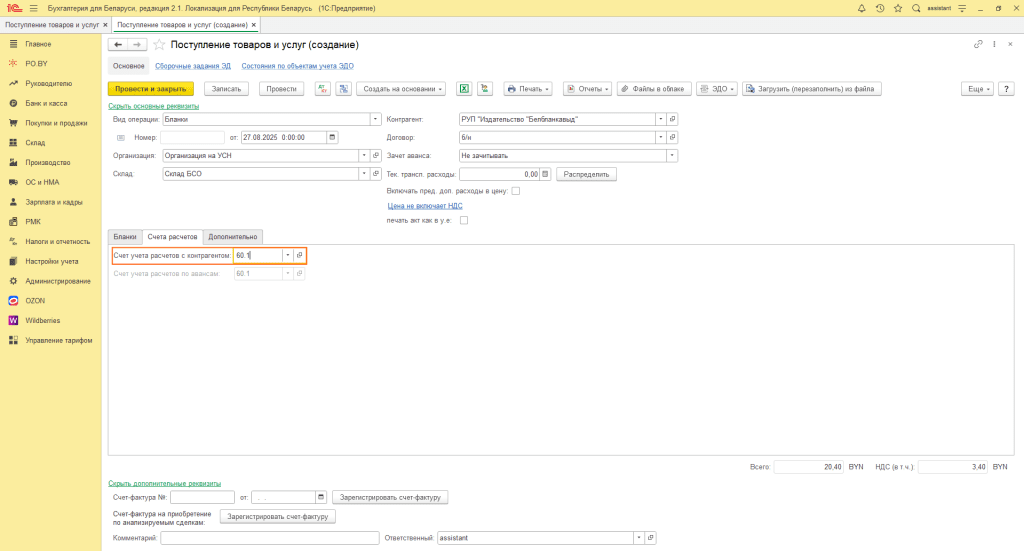Screen dimensions: 1024x551
Task: Expand Ответственный dropdown
Action: (638, 538)
